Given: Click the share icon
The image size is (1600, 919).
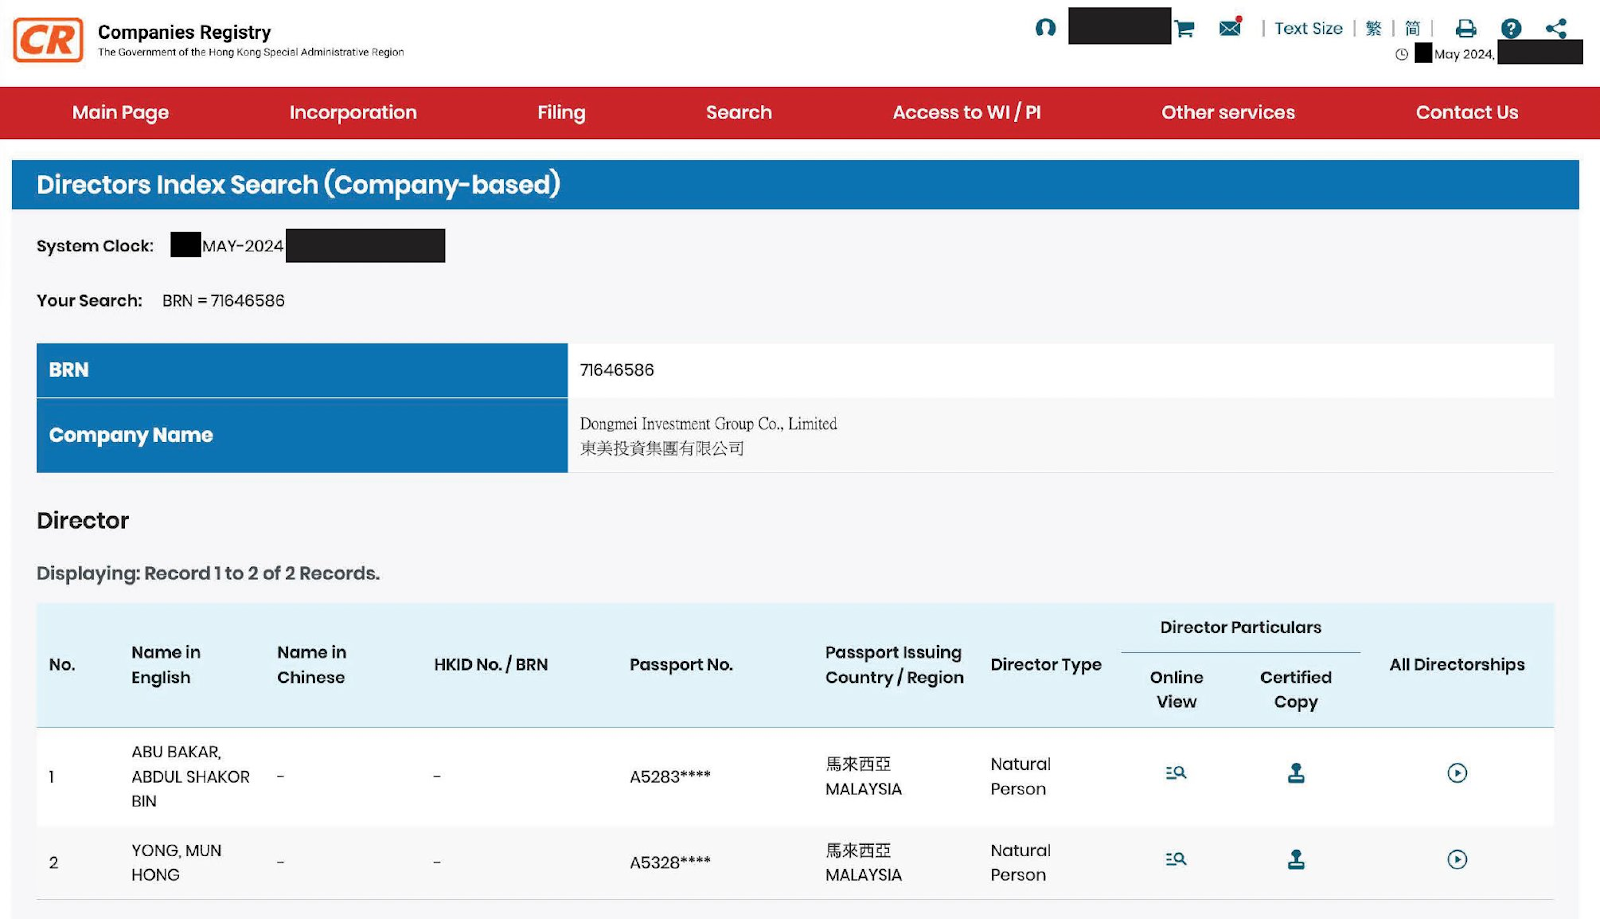Looking at the screenshot, I should click(1556, 28).
